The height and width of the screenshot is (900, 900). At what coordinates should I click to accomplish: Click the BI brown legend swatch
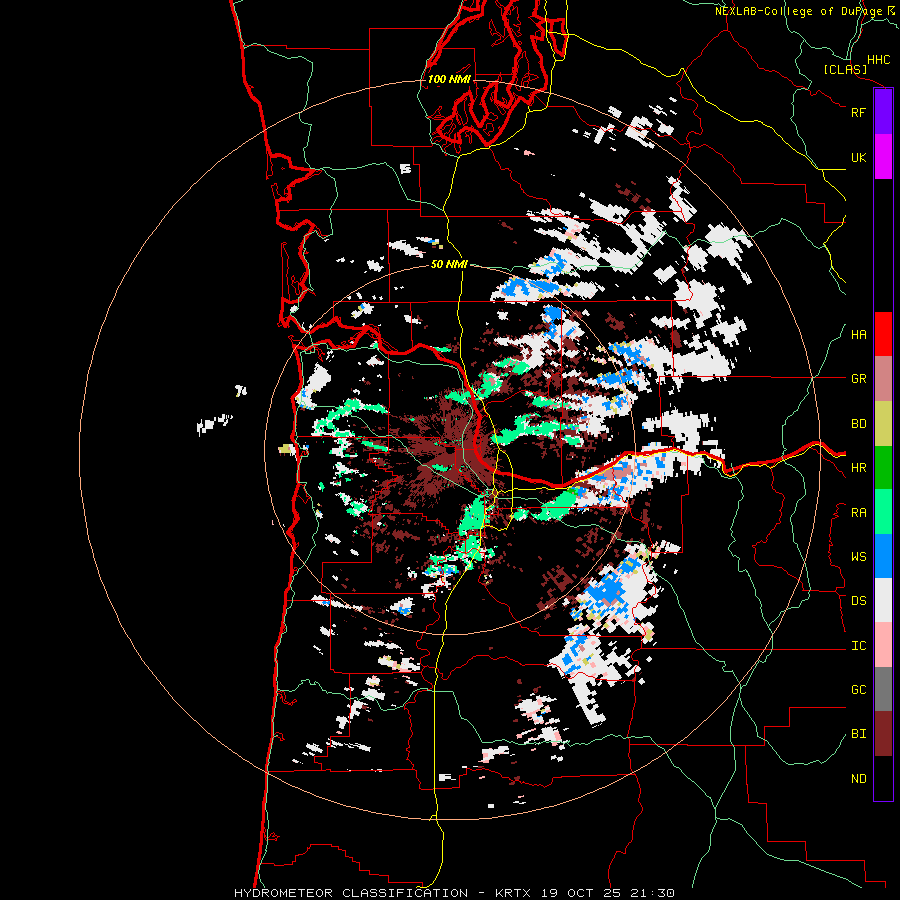tap(883, 734)
